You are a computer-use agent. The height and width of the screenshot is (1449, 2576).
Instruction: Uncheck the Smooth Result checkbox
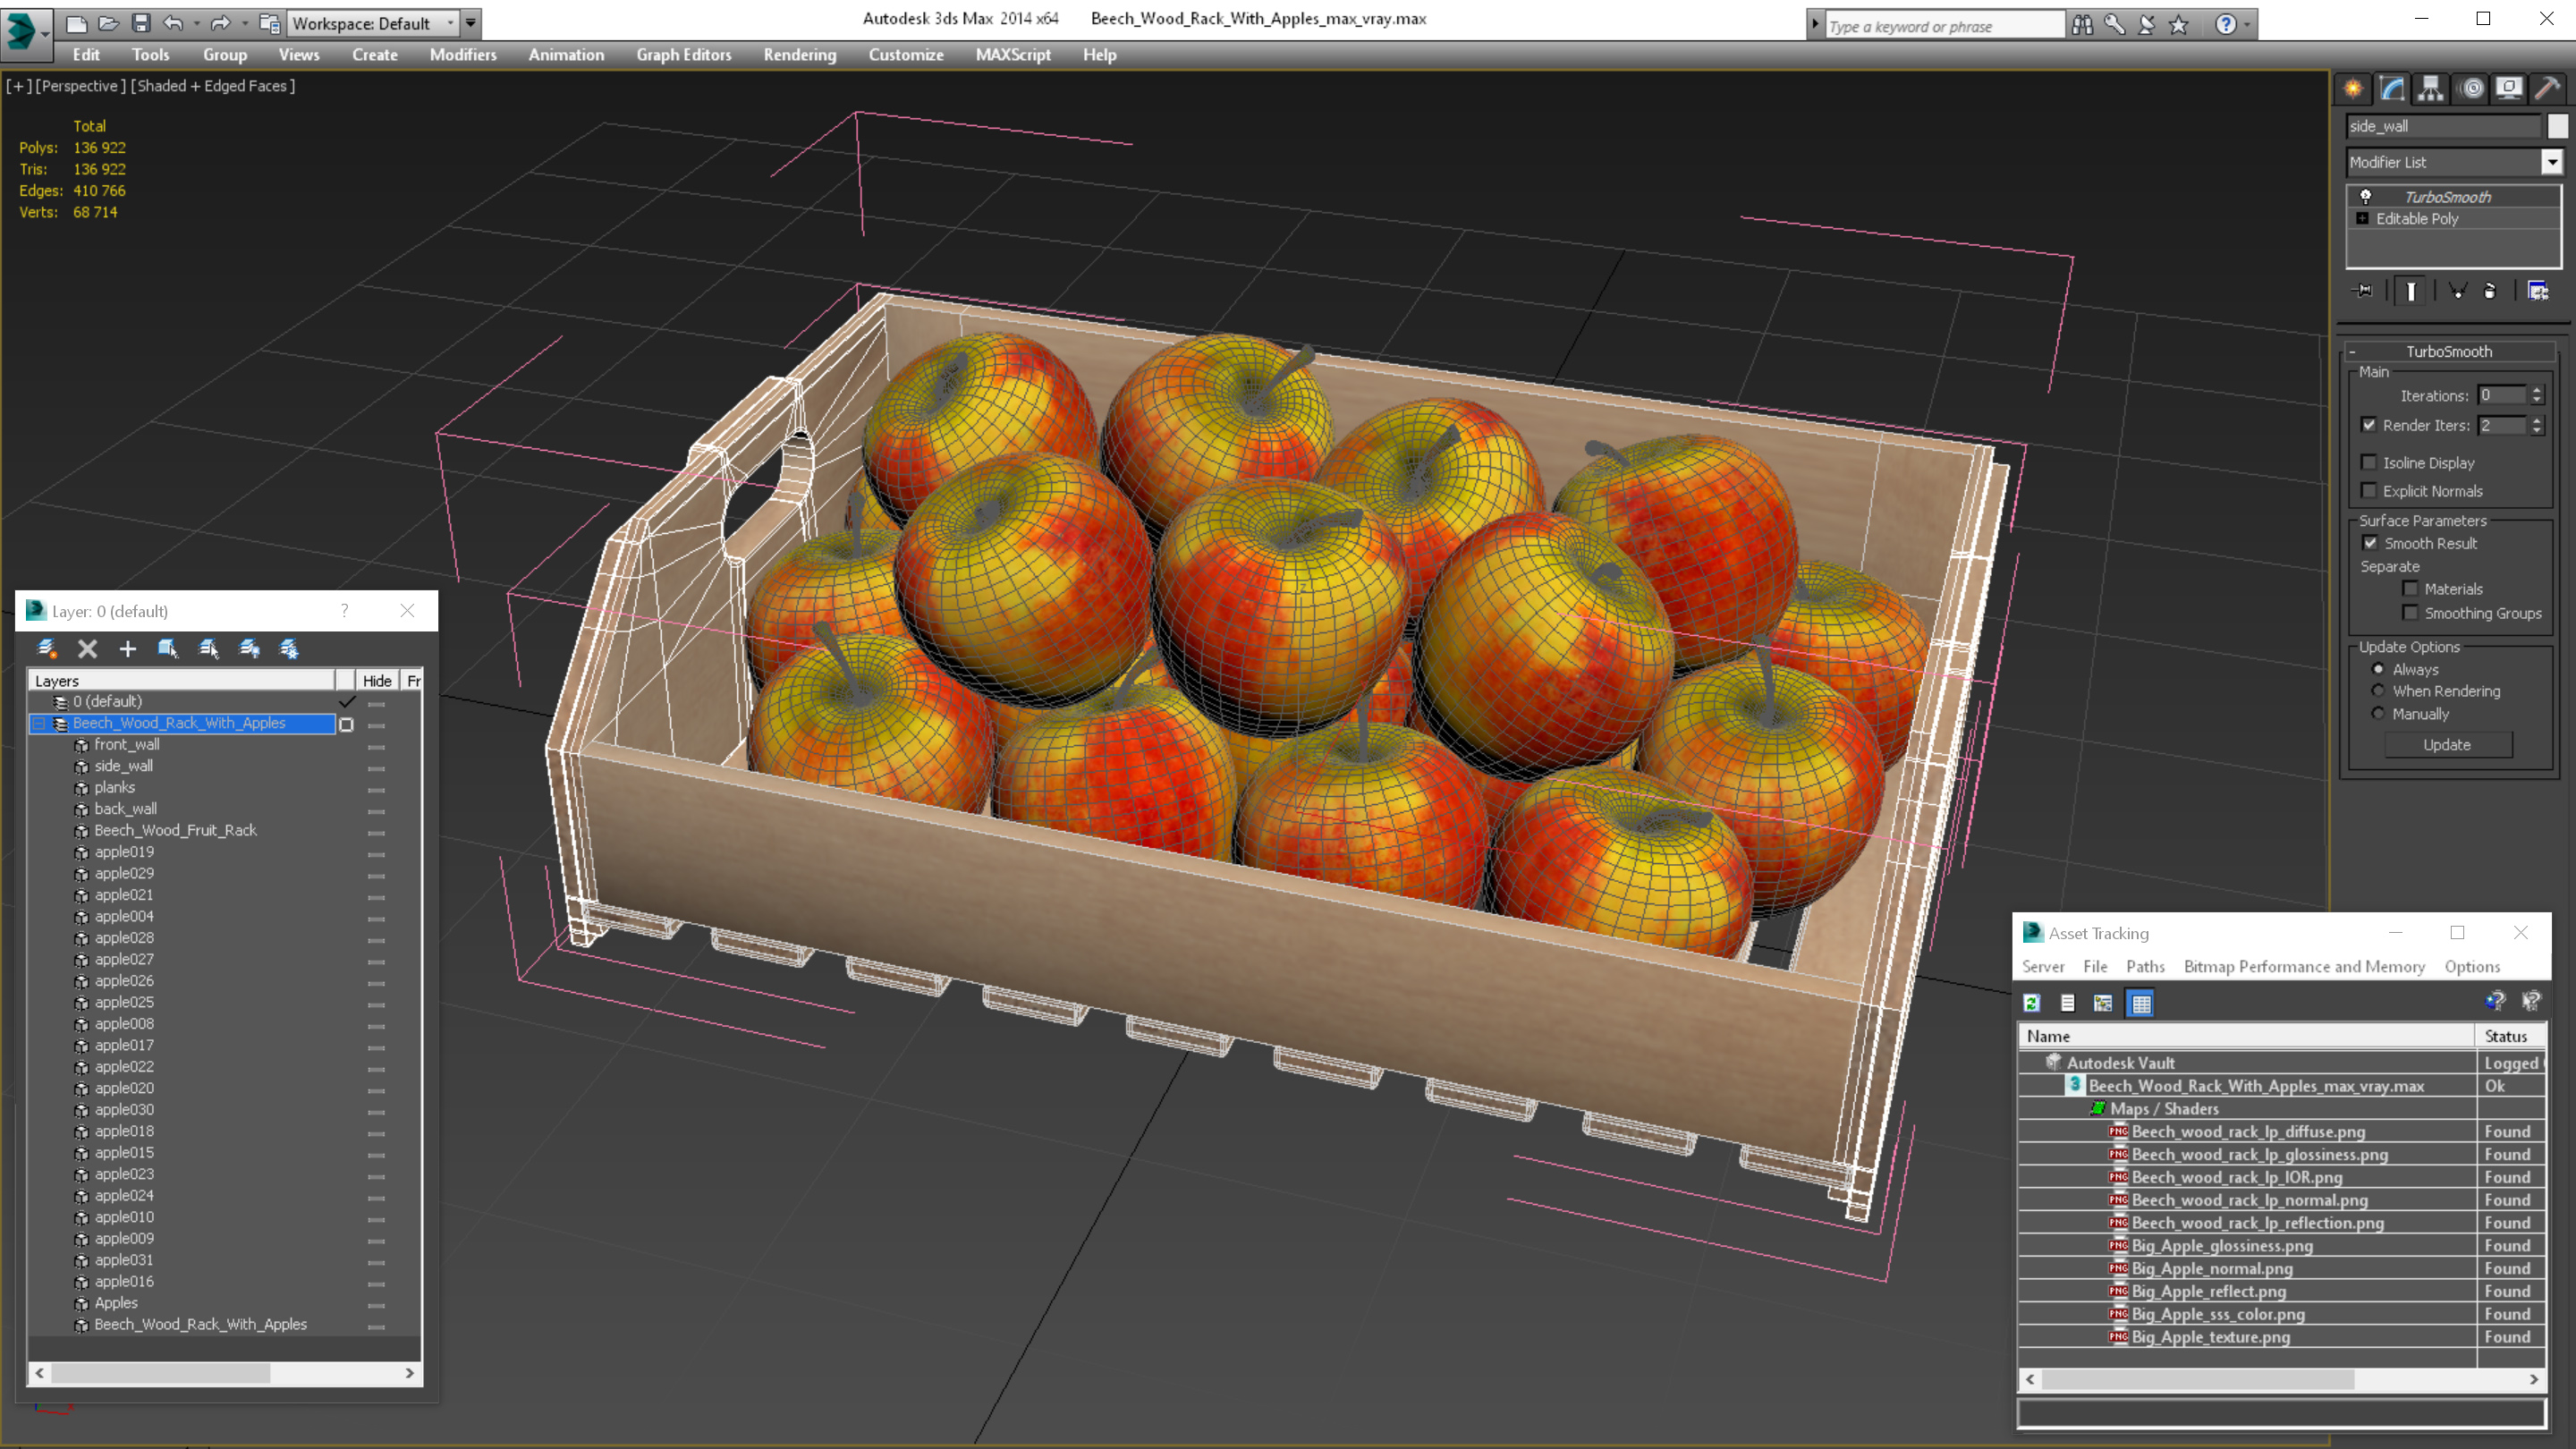2370,543
